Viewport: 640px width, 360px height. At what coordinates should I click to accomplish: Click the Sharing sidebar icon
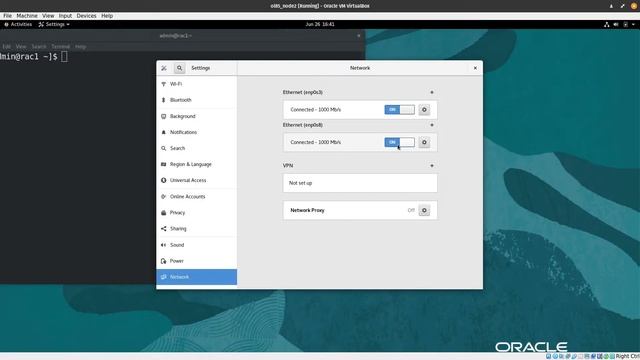tap(164, 229)
